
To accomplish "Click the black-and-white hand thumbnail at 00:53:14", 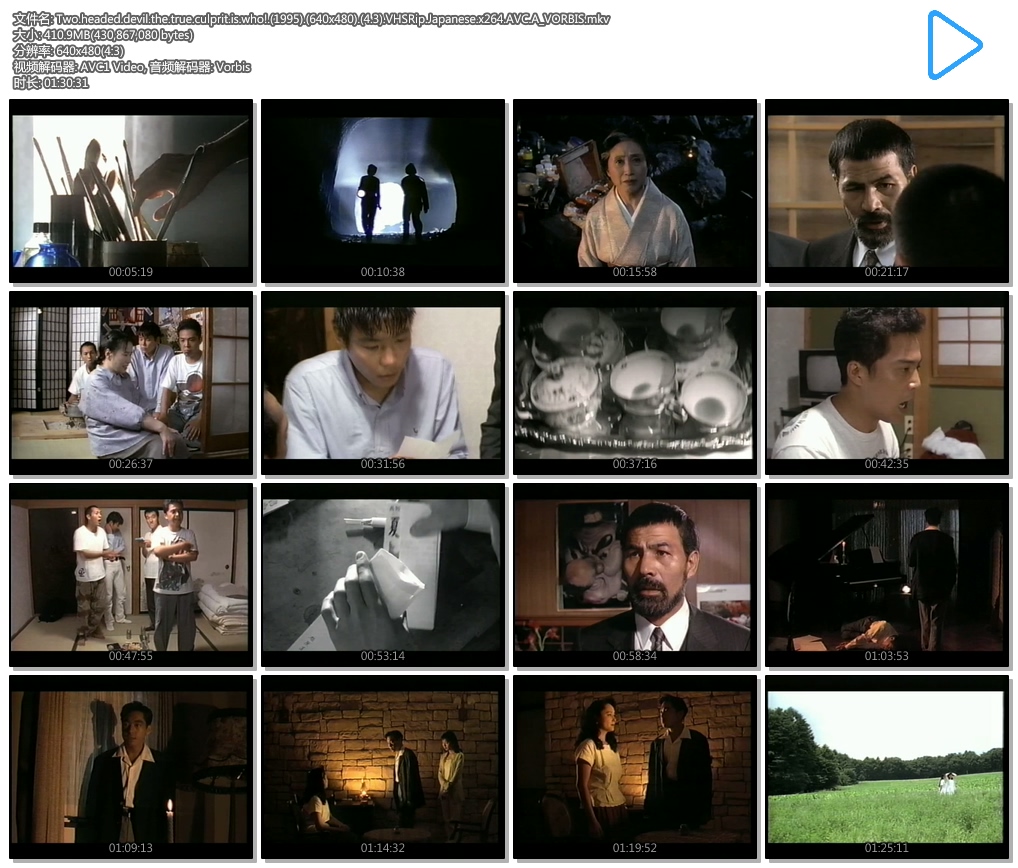I will coord(383,574).
